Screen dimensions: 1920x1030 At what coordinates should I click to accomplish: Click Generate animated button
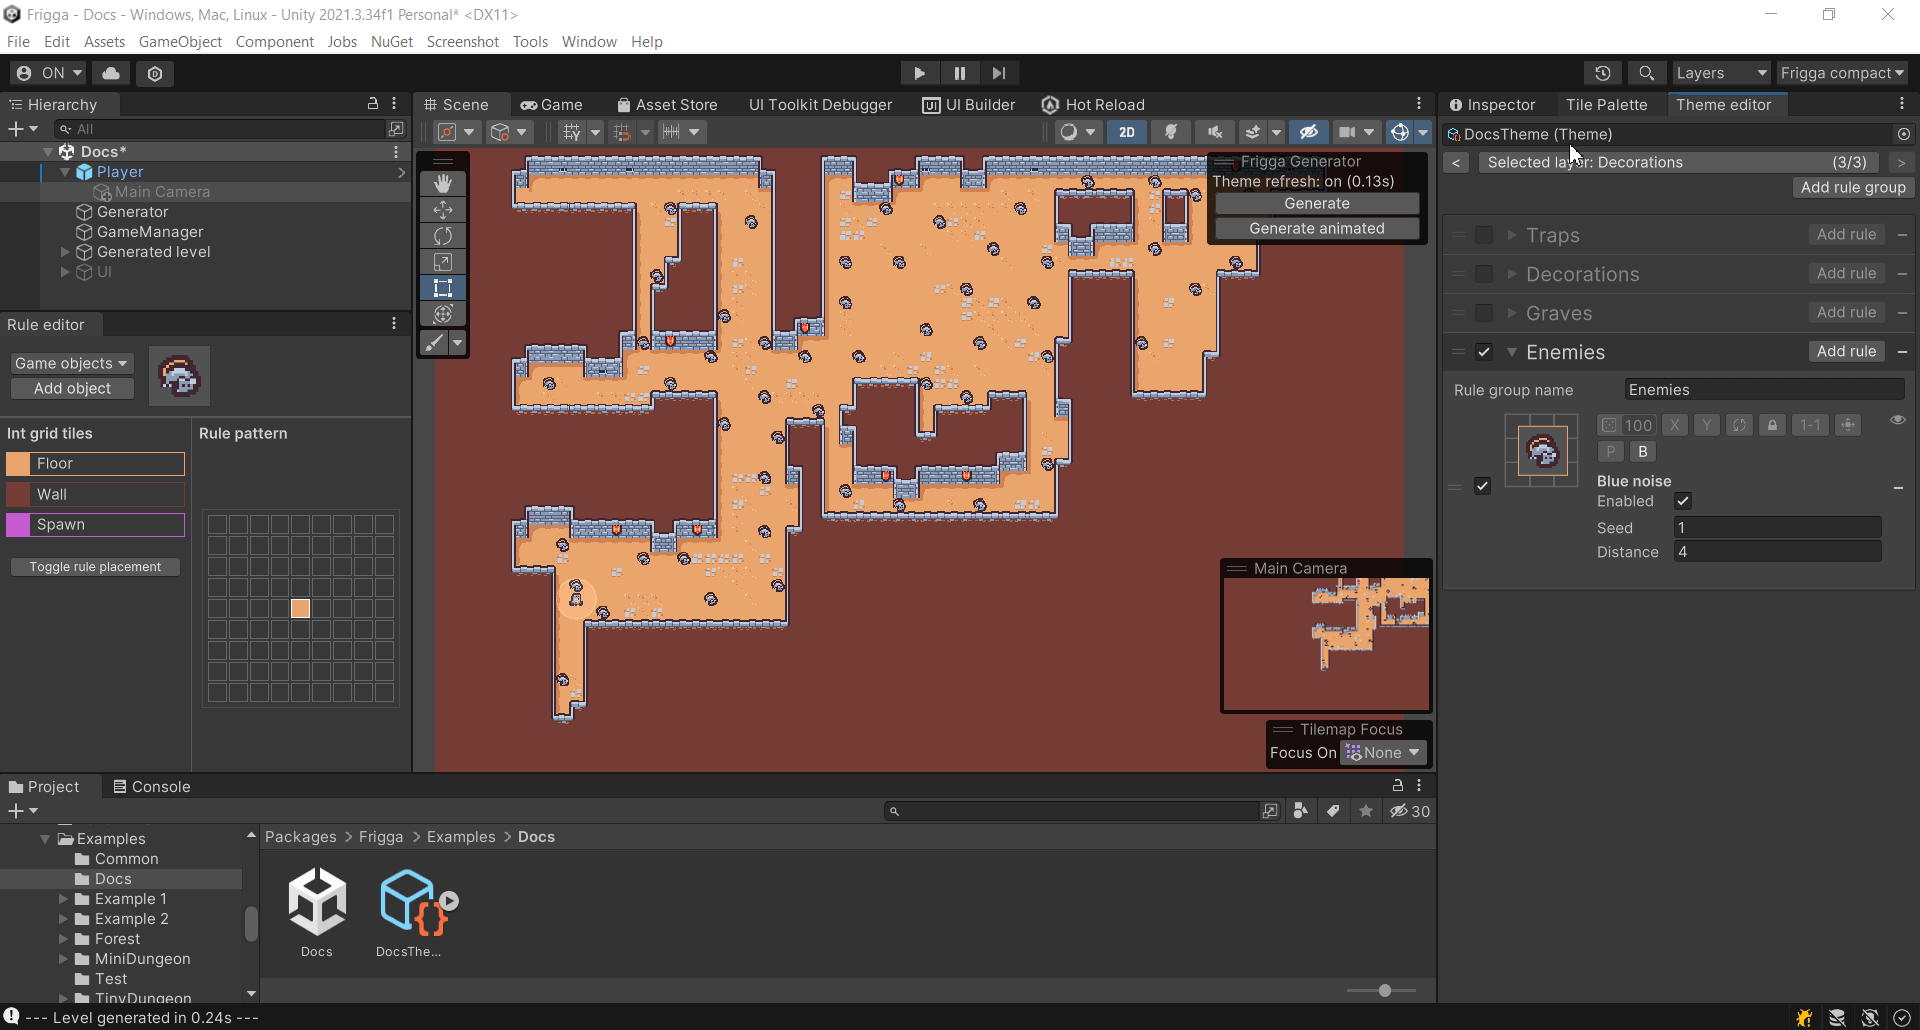[1317, 228]
